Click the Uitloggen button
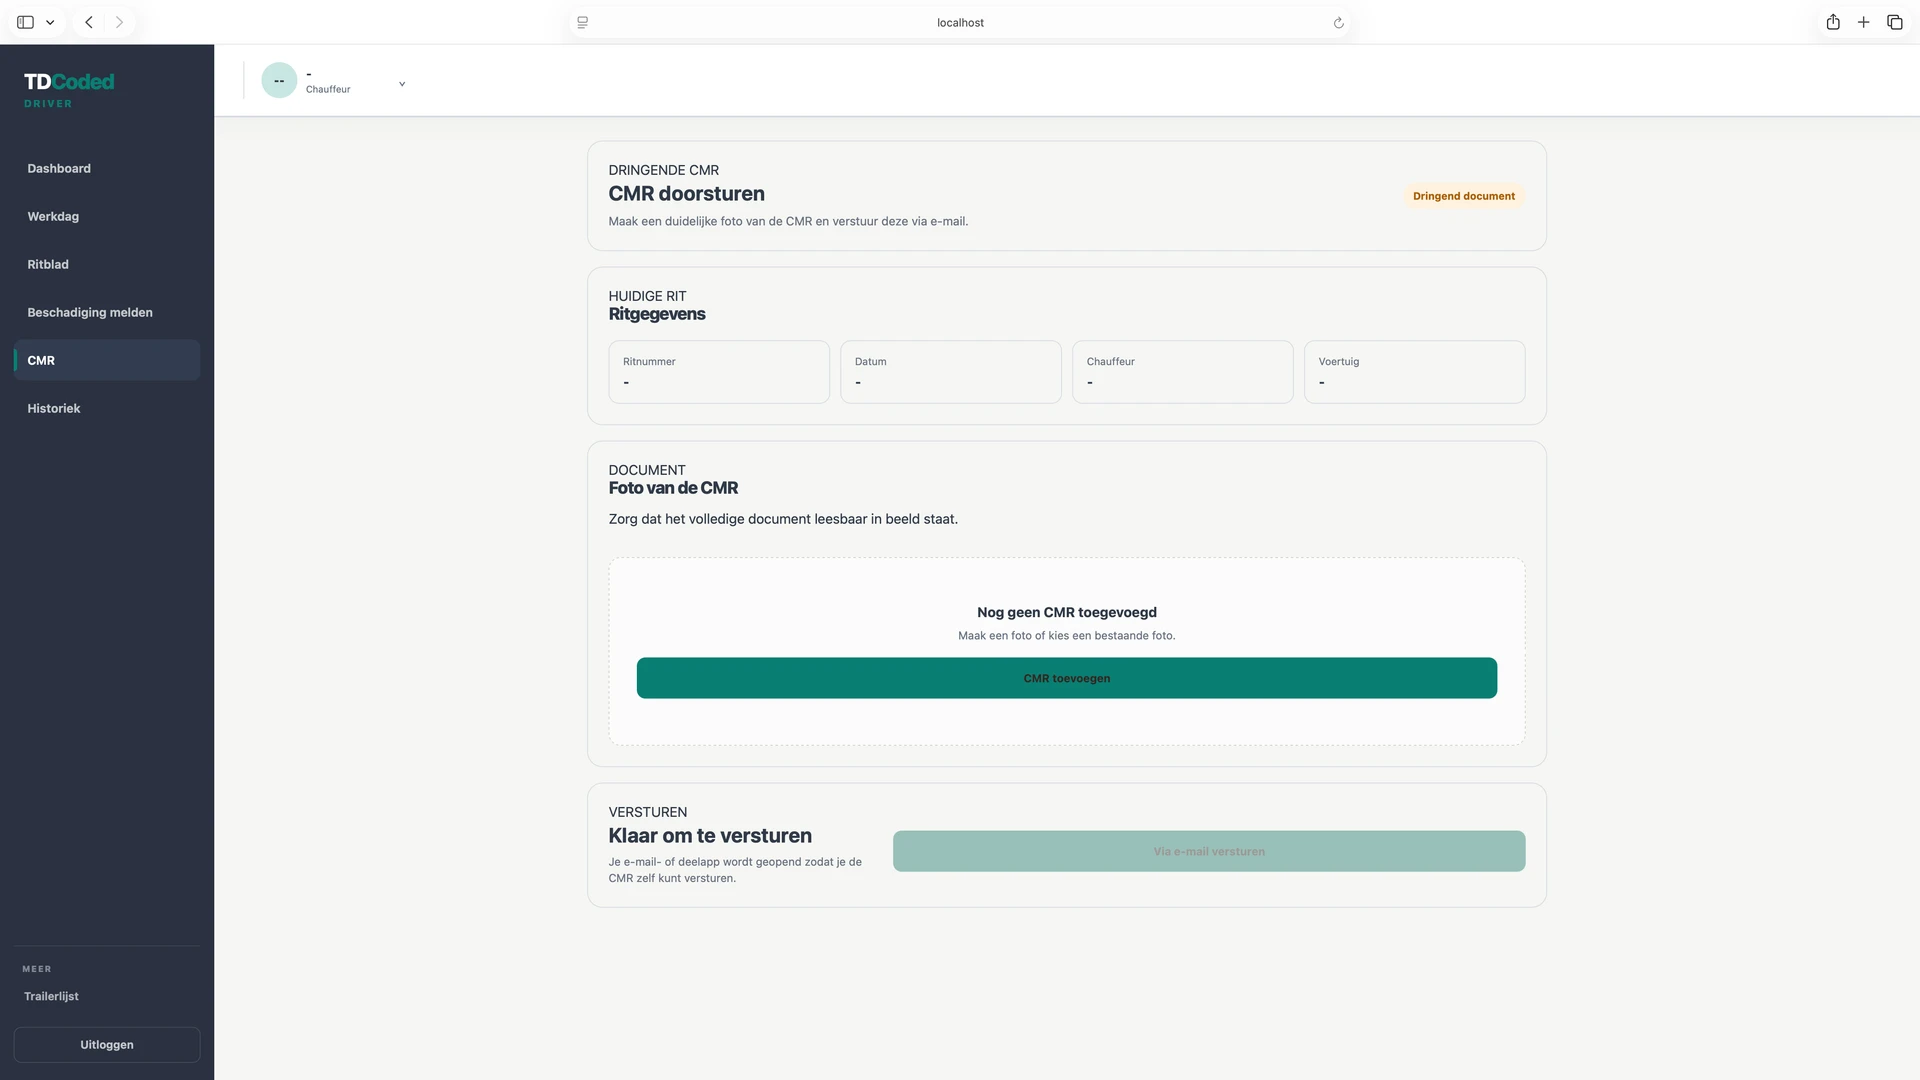Screen dimensions: 1920x1080 107,1044
